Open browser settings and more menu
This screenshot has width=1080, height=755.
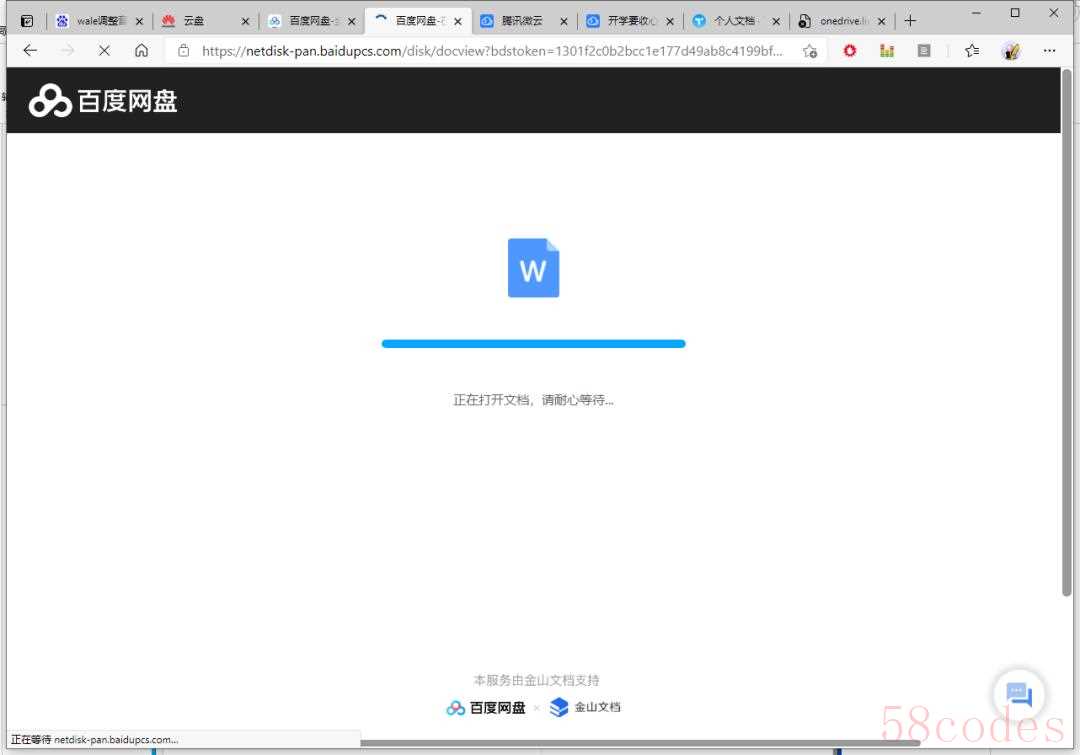[x=1049, y=50]
